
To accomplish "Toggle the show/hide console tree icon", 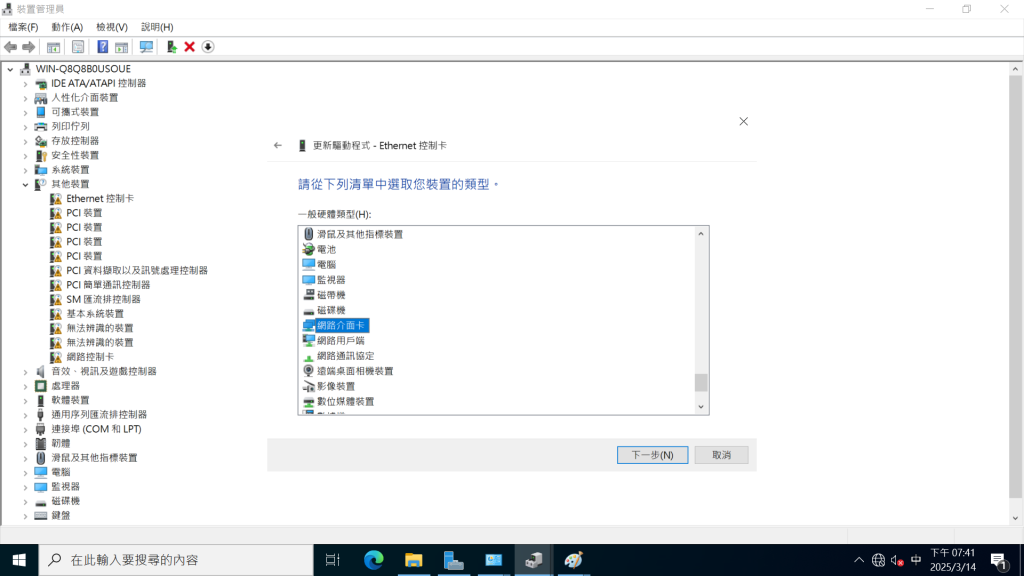I will coord(53,47).
